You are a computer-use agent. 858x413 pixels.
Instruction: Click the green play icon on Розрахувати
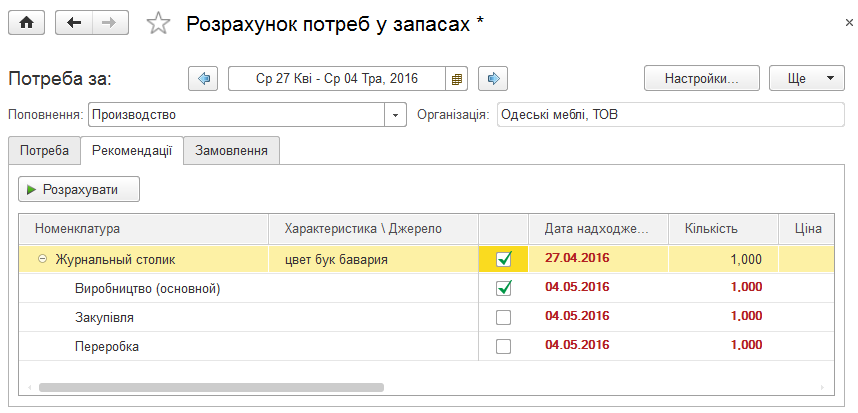[x=32, y=189]
